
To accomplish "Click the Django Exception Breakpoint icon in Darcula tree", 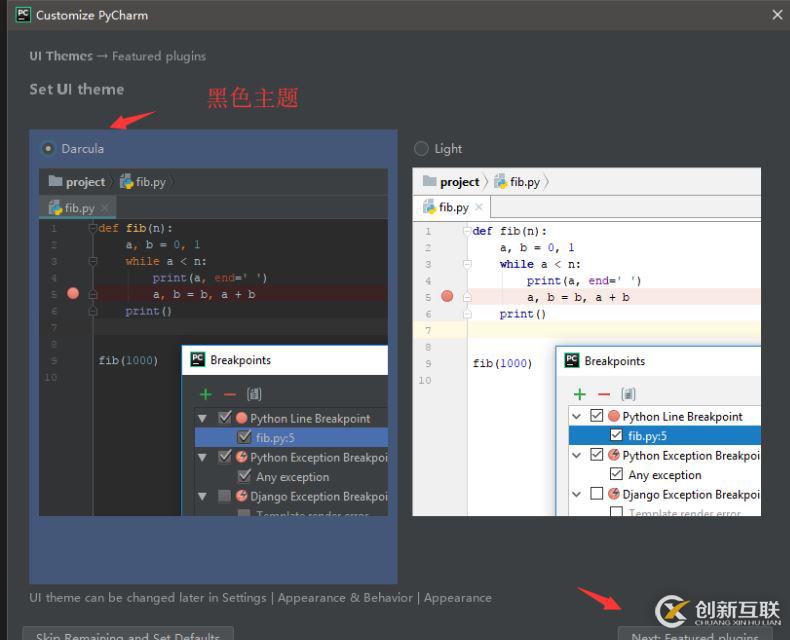I will click(x=242, y=496).
